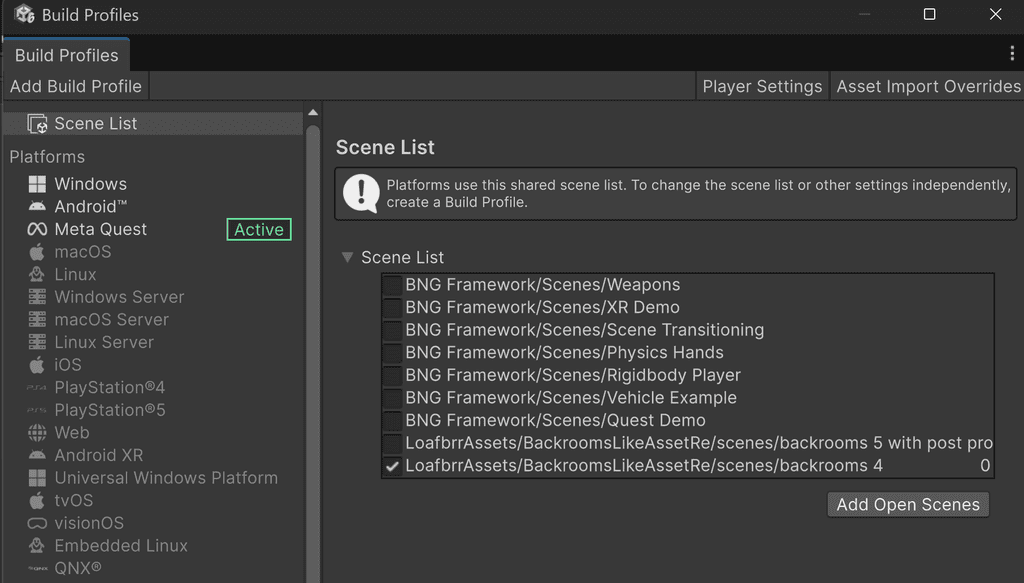Select the PlayStation®5 platform label

(110, 410)
